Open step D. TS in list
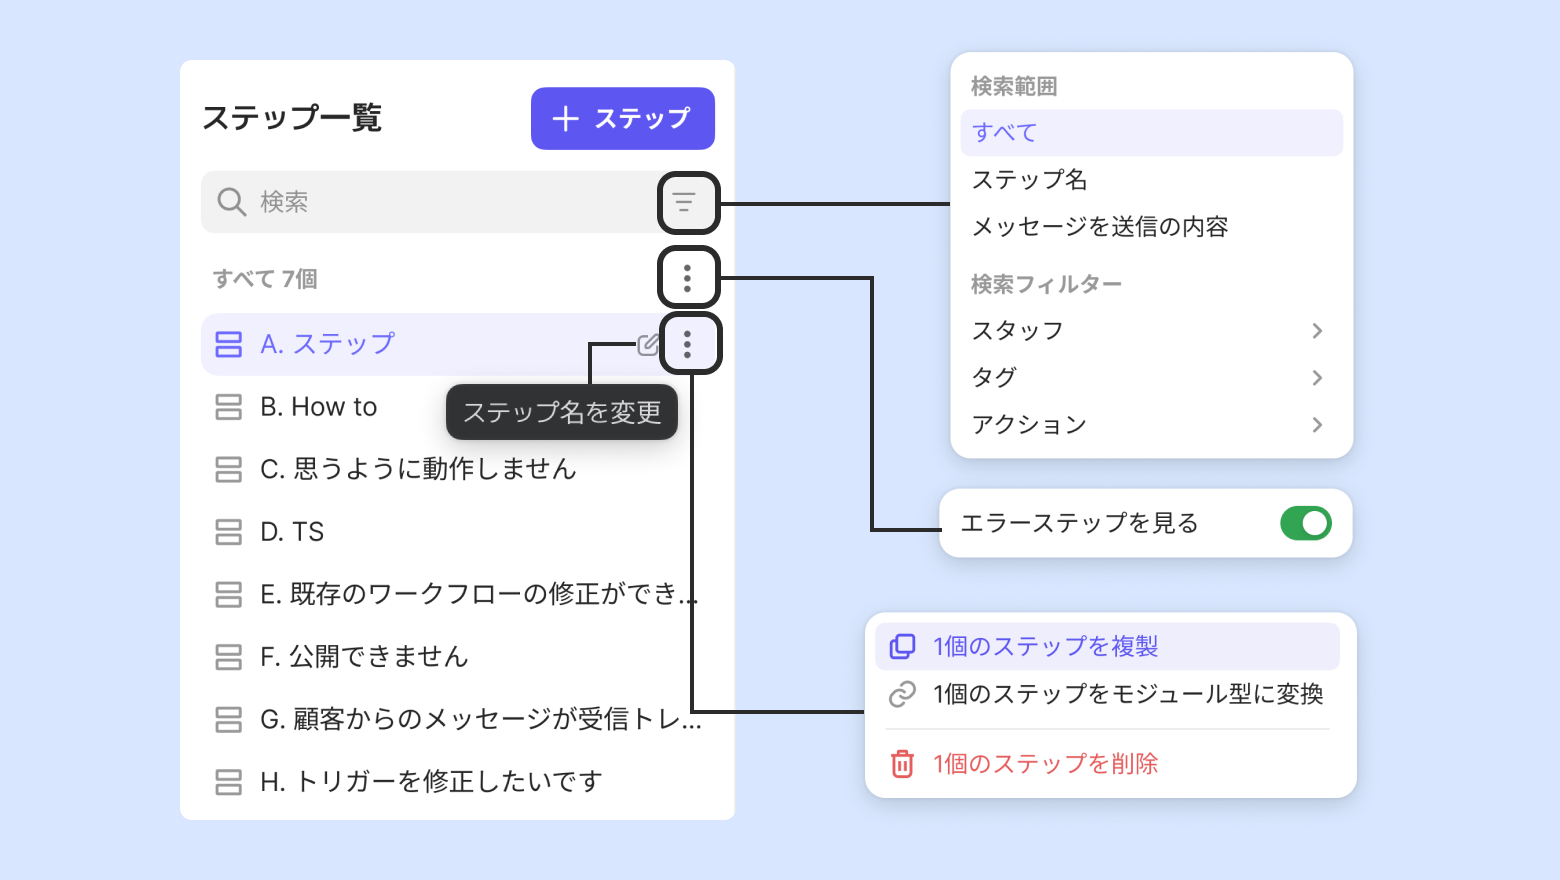 tap(292, 532)
